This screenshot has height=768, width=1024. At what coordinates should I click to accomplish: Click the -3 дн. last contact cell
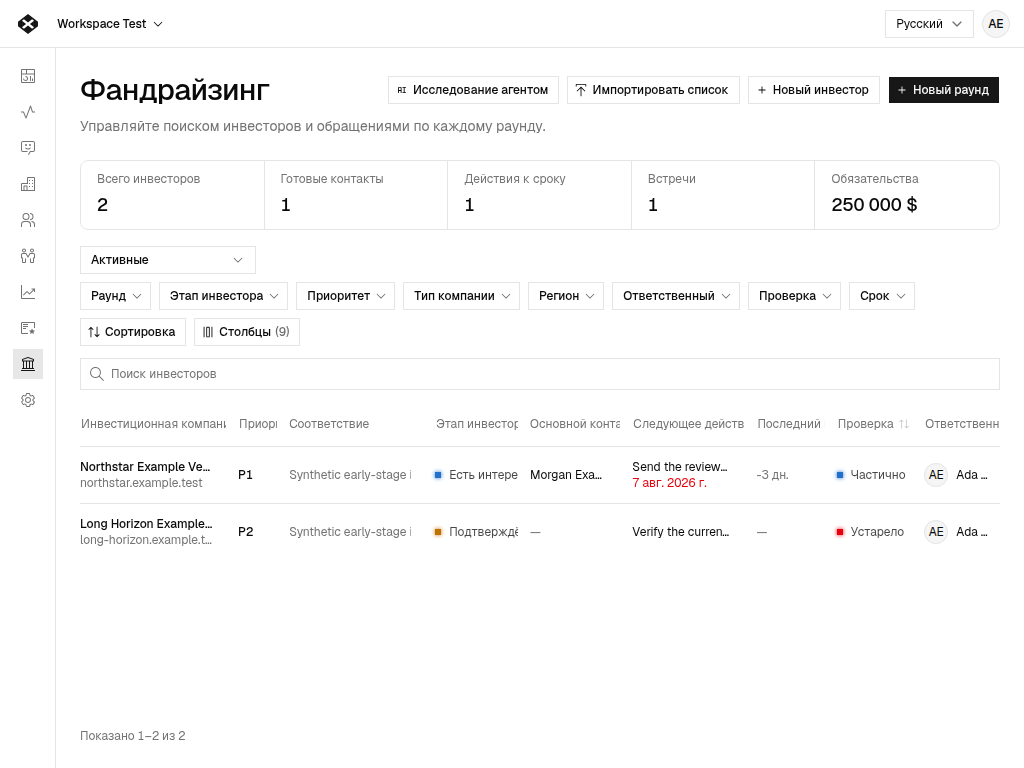773,475
